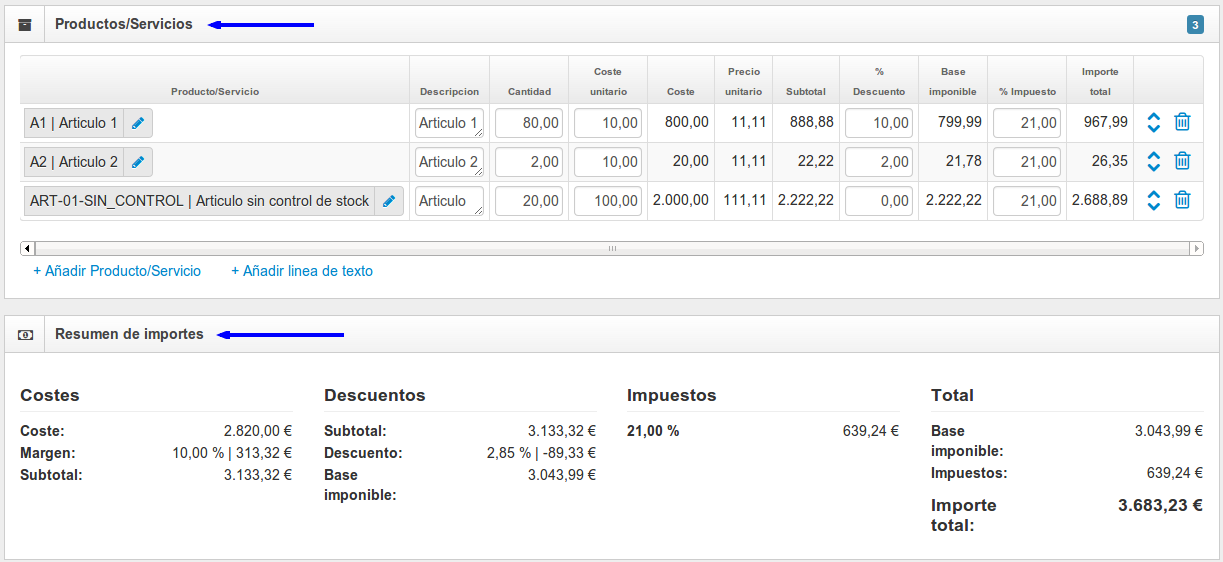Delete the ART-01-SIN_CONTROL row
Screen dimensions: 1223x562
click(1182, 200)
